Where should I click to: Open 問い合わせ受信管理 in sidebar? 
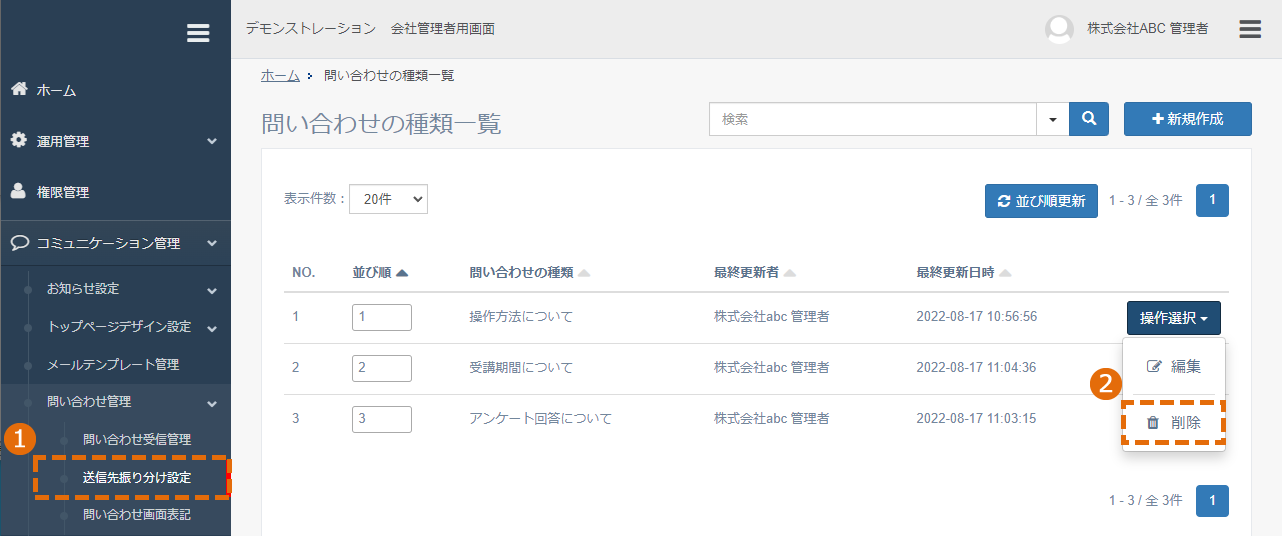click(137, 439)
